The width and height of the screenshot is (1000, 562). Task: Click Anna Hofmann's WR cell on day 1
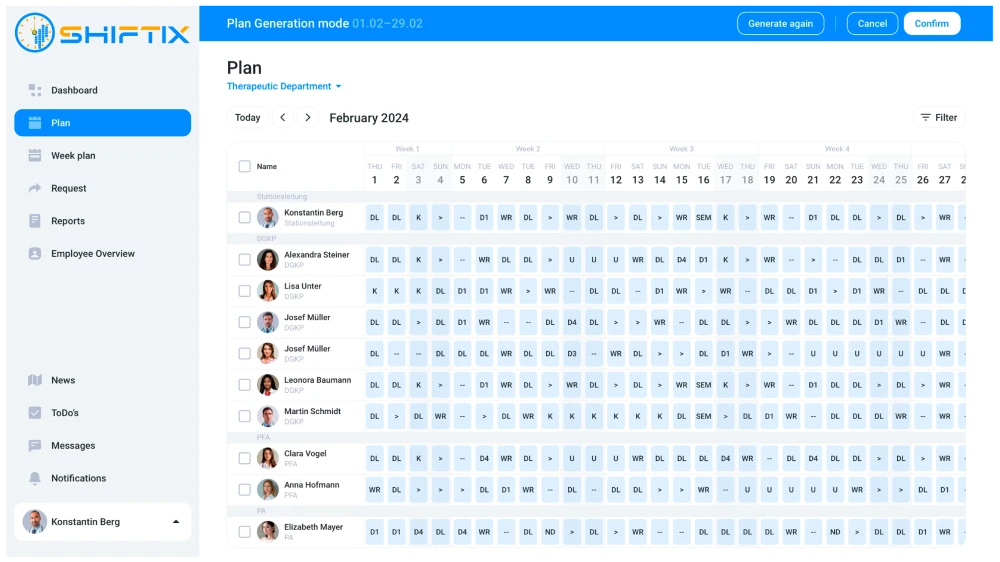374,489
